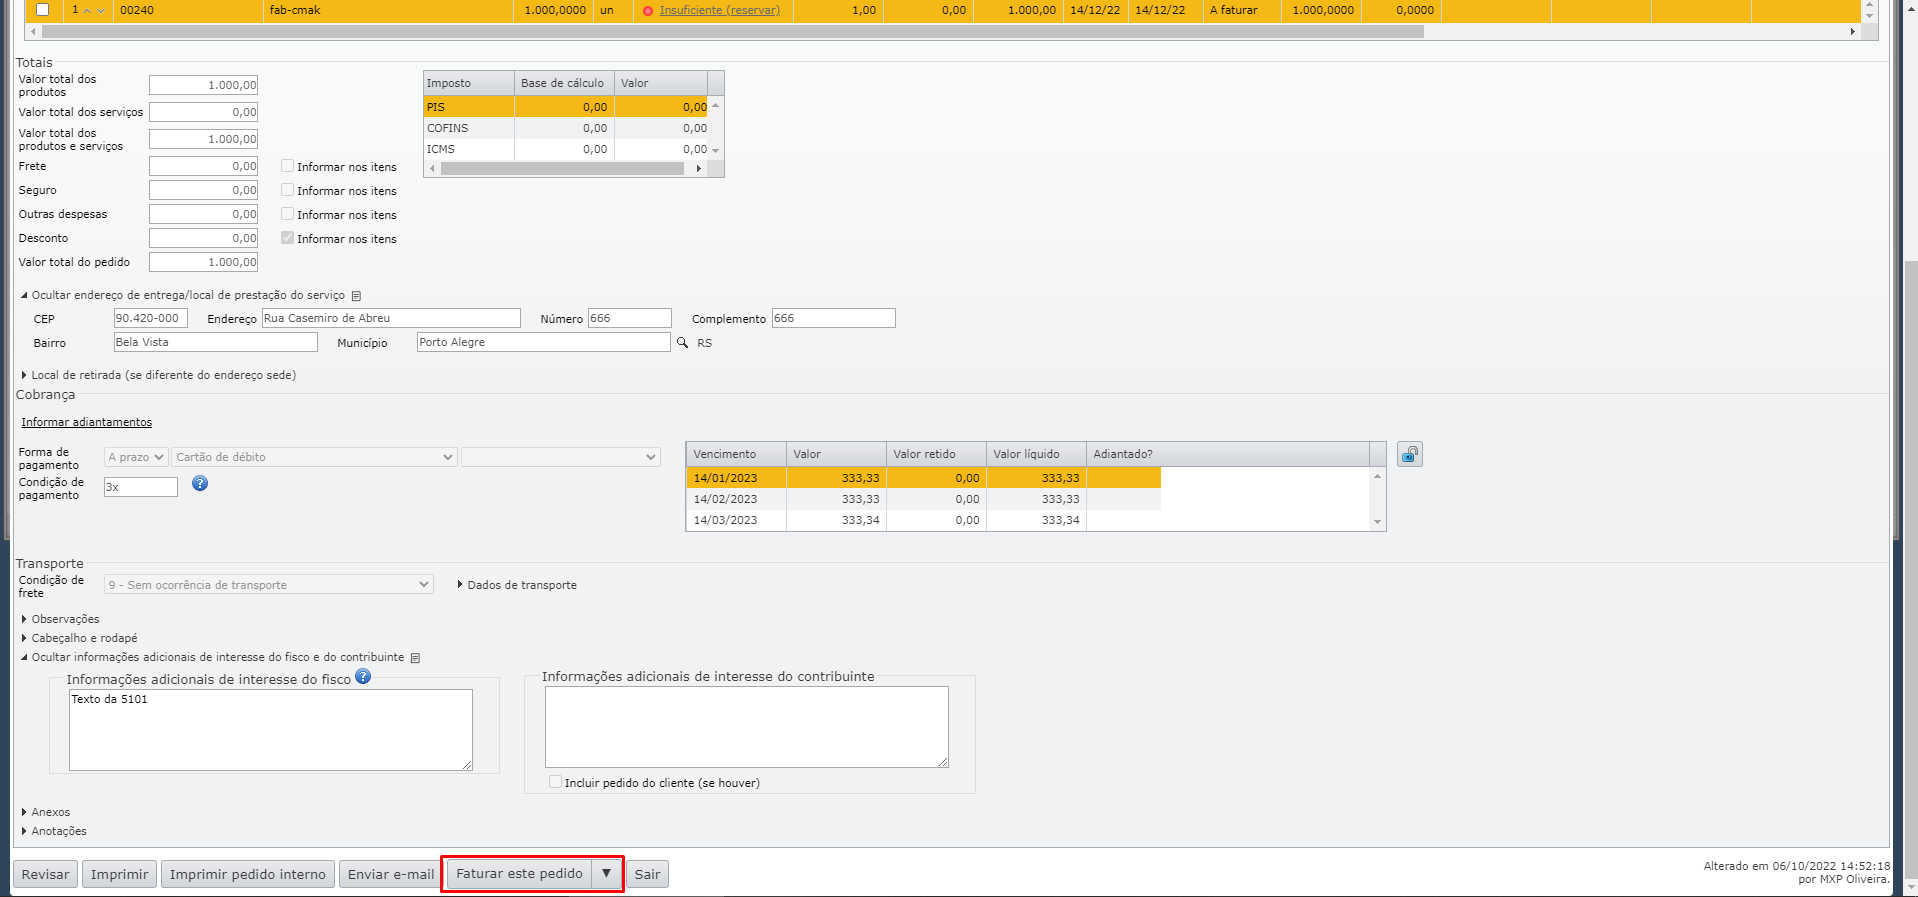This screenshot has height=897, width=1918.
Task: Collapse the delivery address section
Action: click(183, 296)
